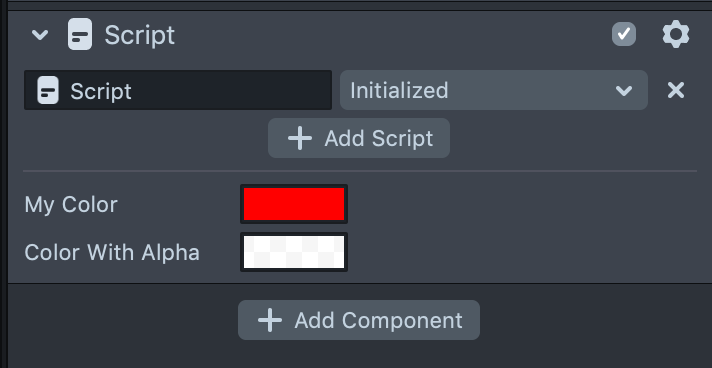Click the plus icon beside Add Component

[x=270, y=320]
